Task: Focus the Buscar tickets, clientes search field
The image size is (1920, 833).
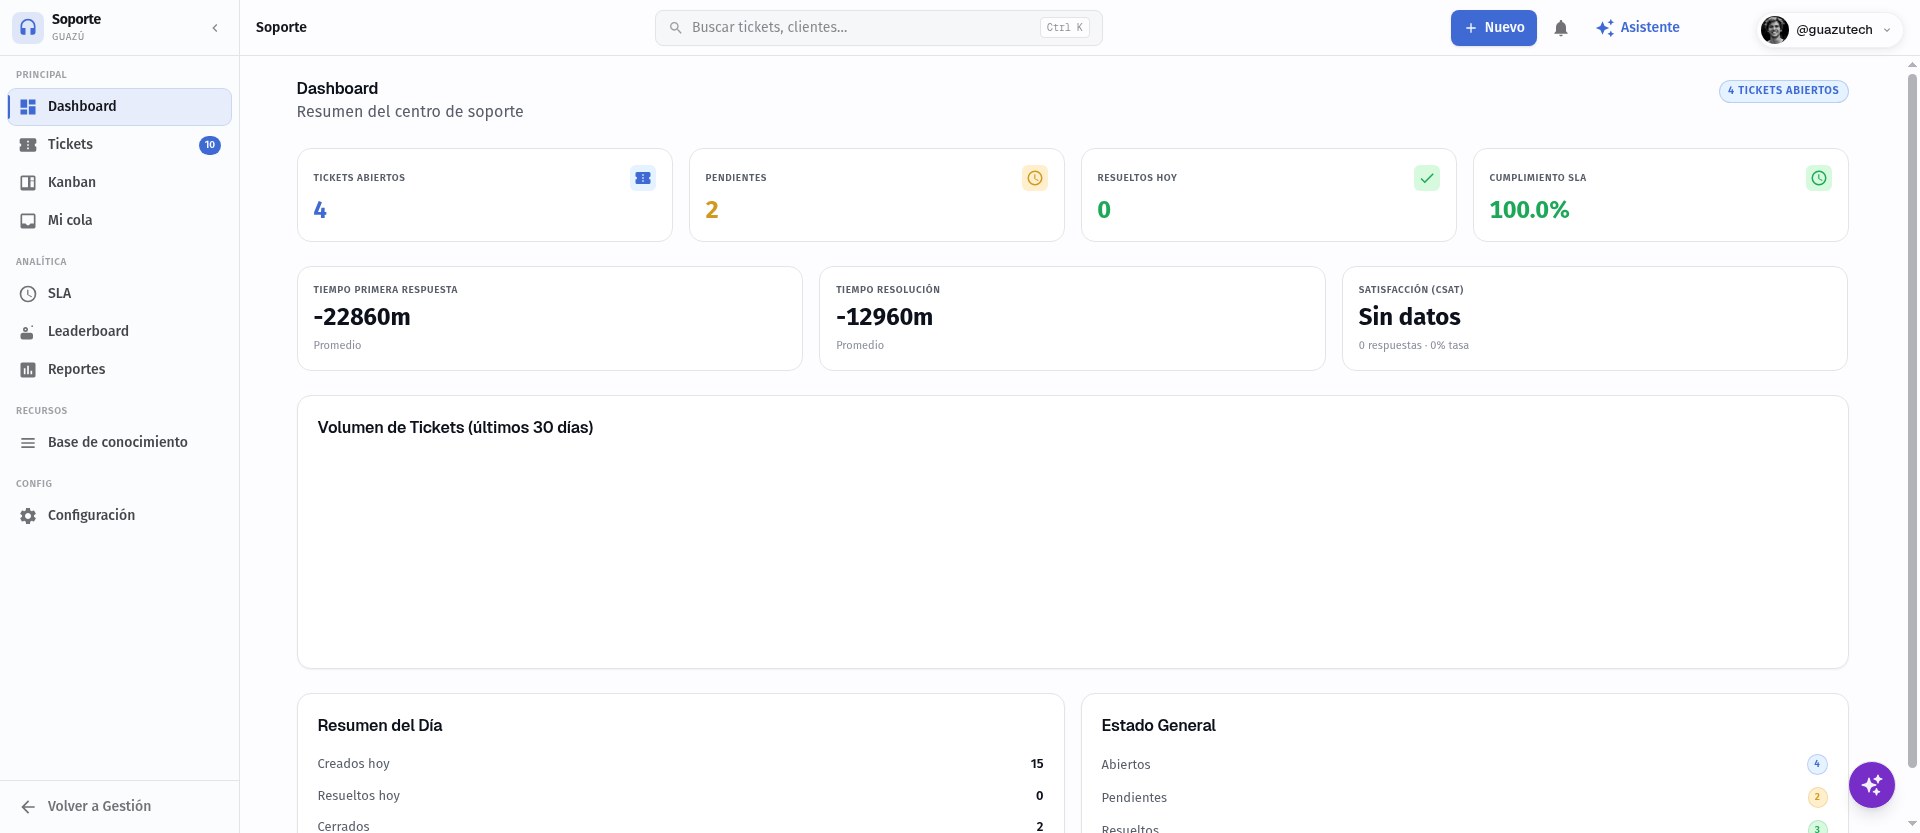Action: coord(878,28)
